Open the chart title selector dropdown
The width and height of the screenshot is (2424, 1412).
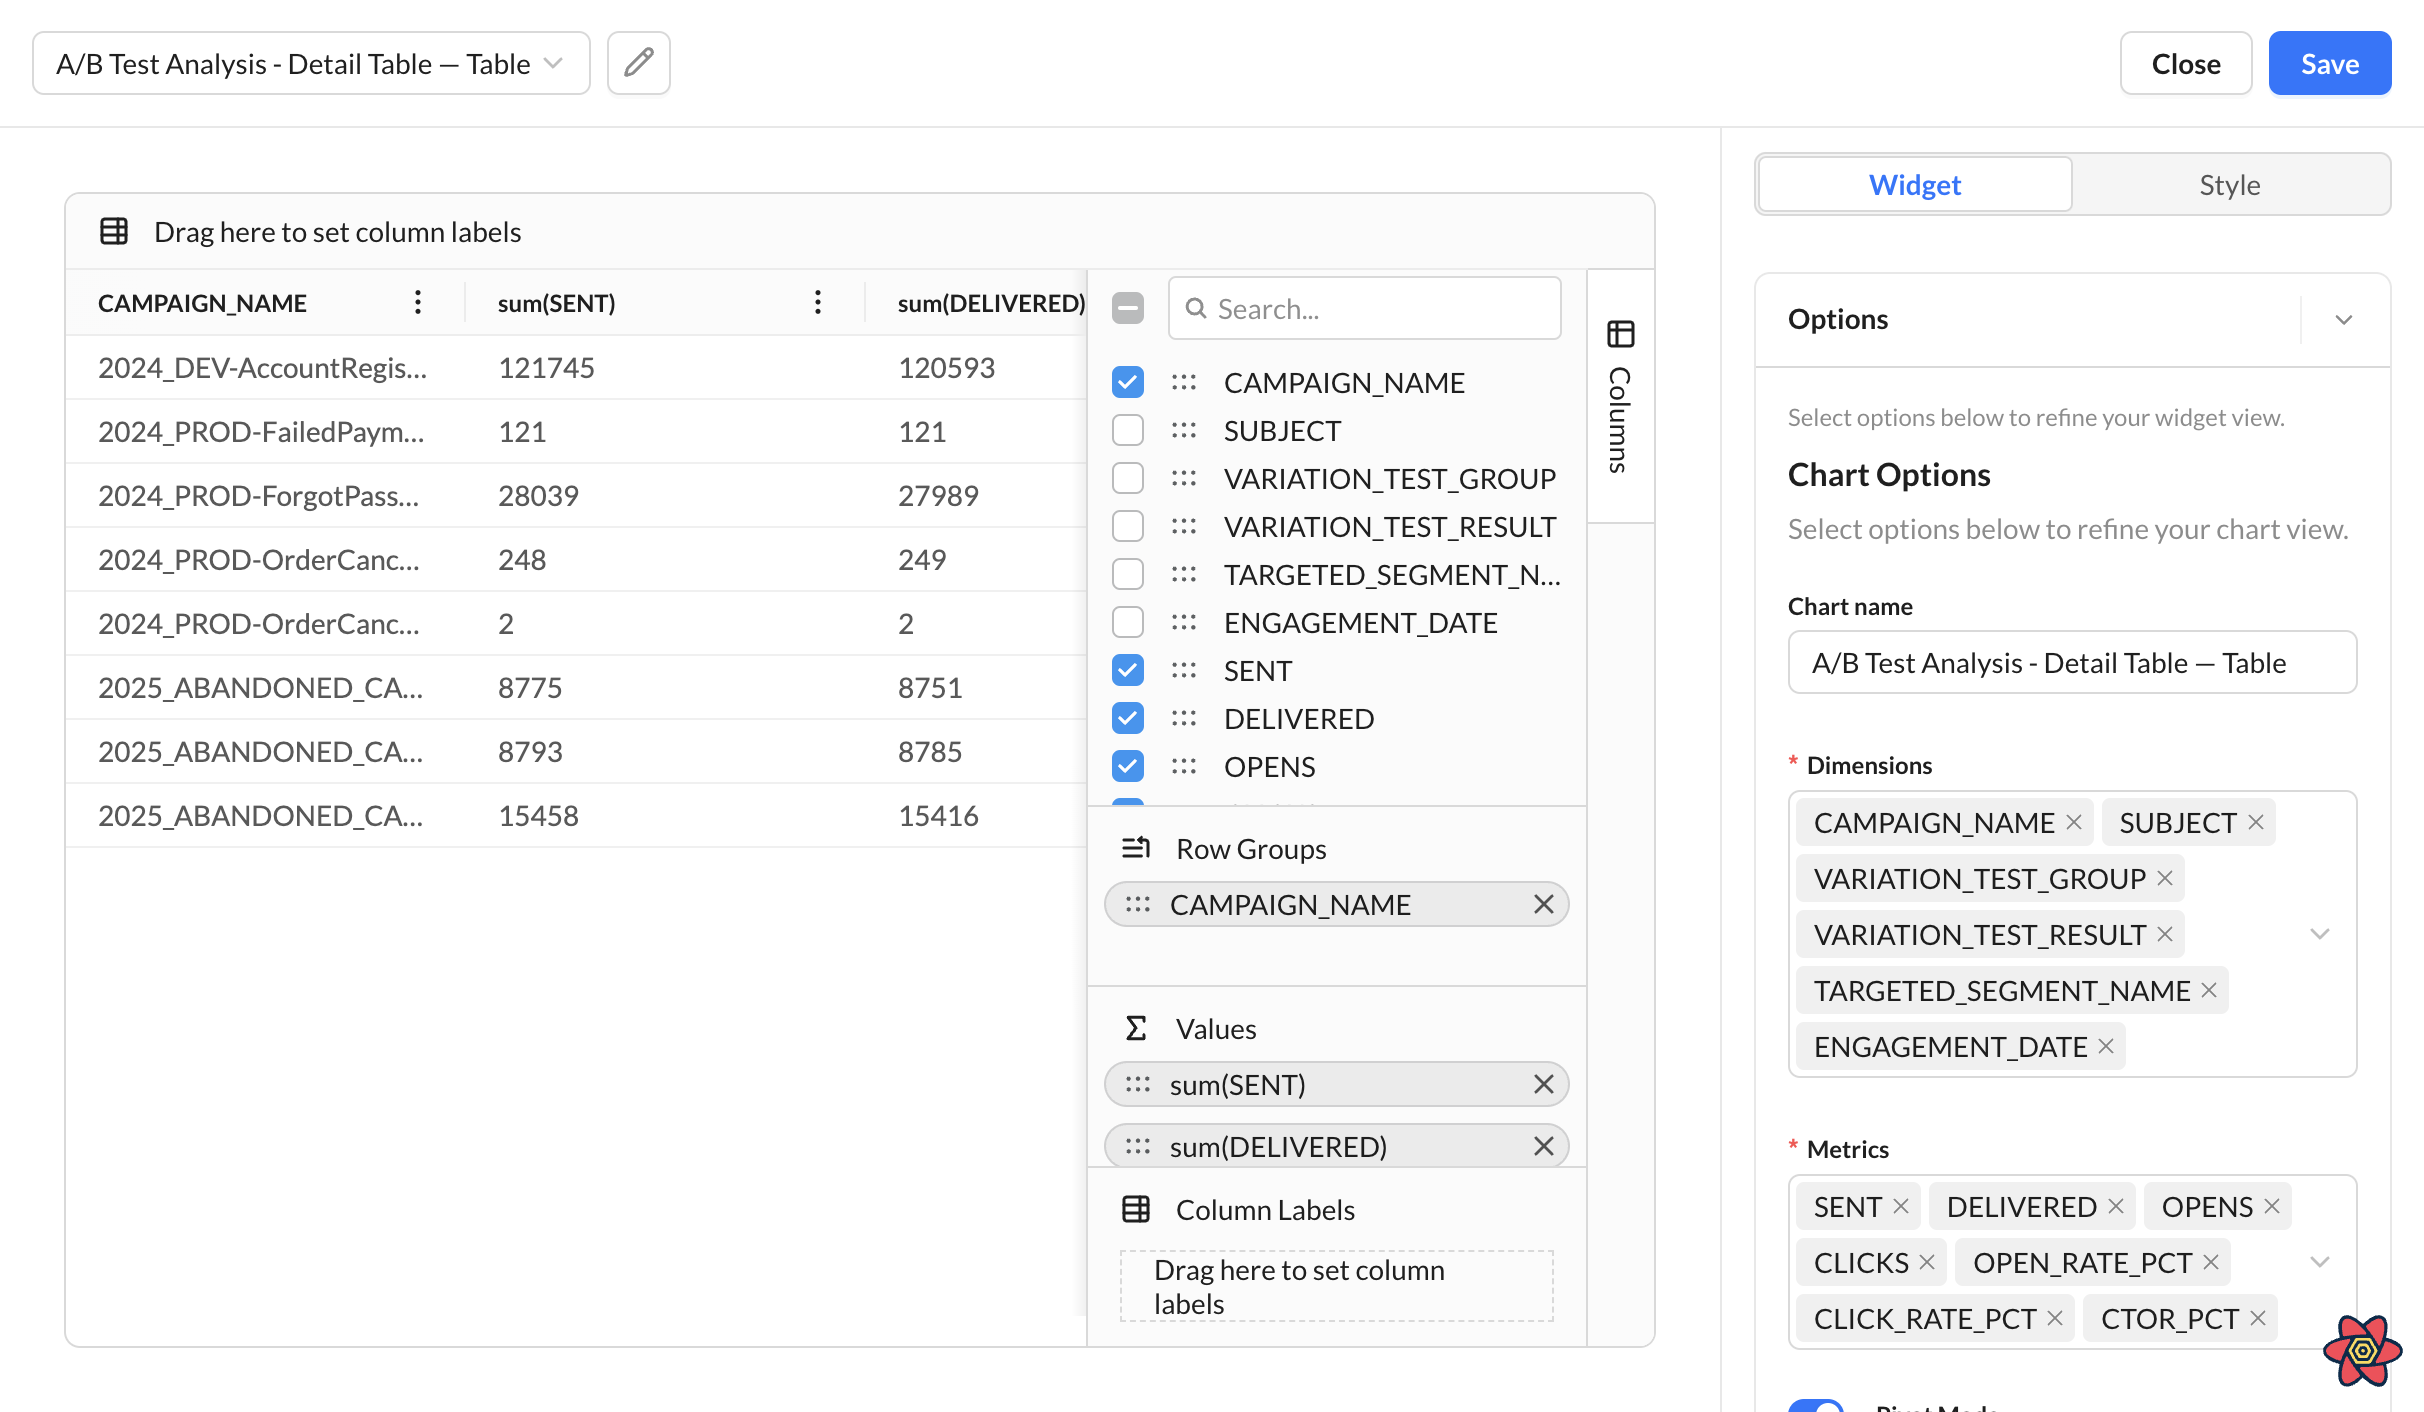coord(311,63)
